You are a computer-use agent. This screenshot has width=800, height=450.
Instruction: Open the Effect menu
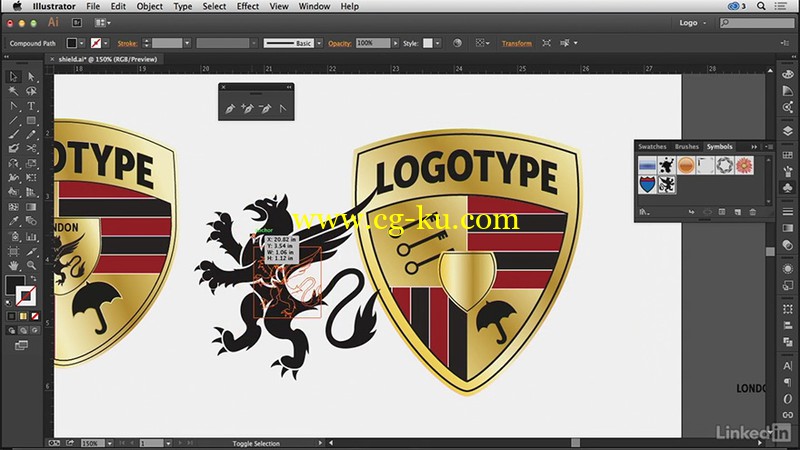(x=247, y=6)
